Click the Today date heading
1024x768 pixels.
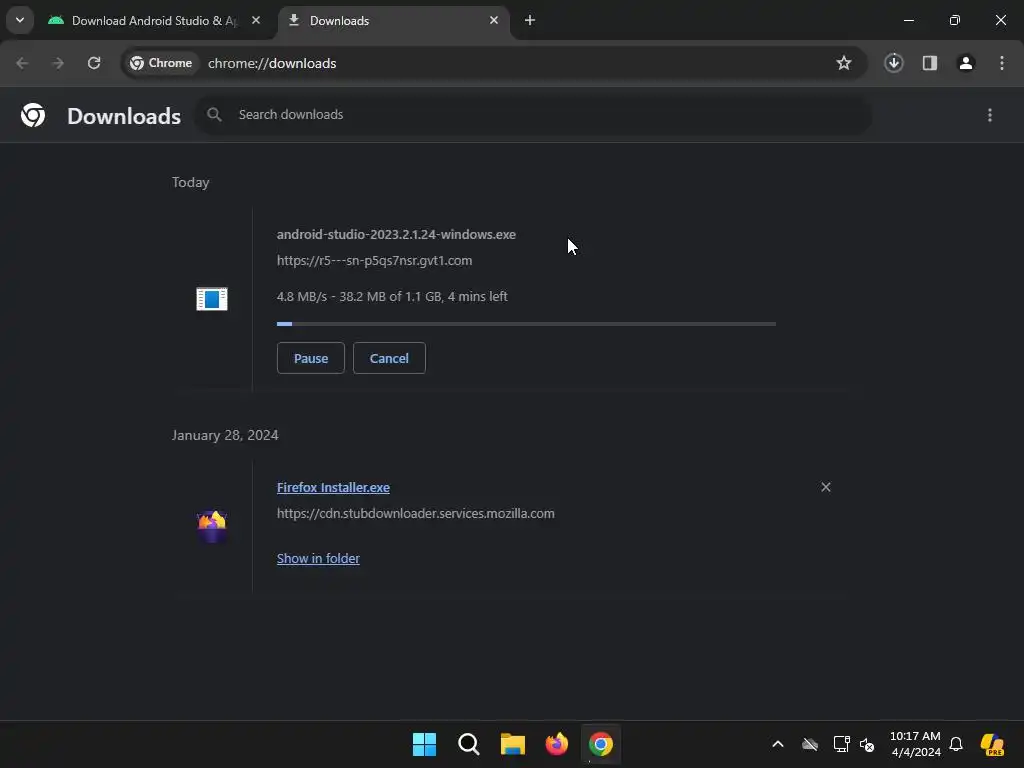point(191,182)
